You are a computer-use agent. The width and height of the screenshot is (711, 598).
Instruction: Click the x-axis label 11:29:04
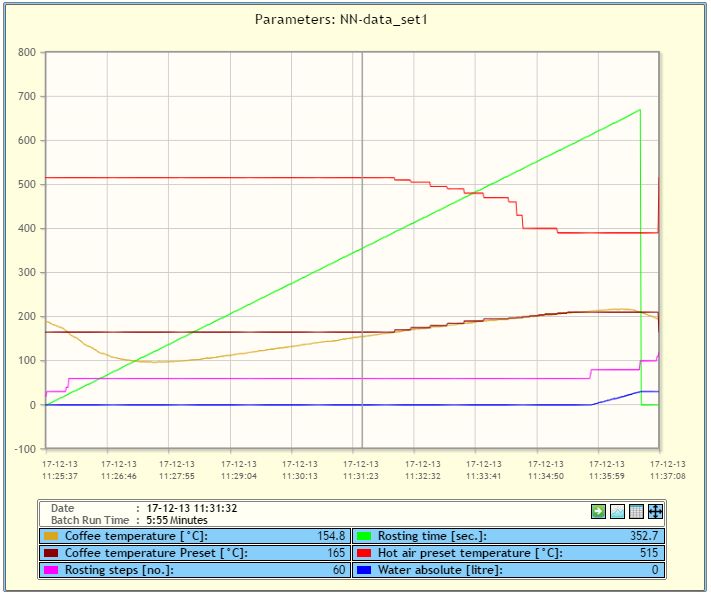[239, 476]
